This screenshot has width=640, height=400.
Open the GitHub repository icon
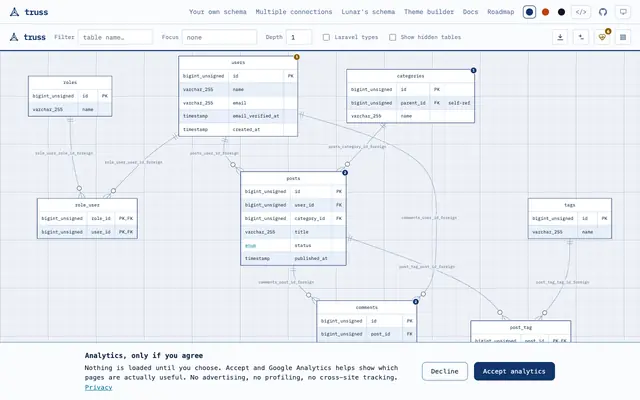tap(603, 12)
